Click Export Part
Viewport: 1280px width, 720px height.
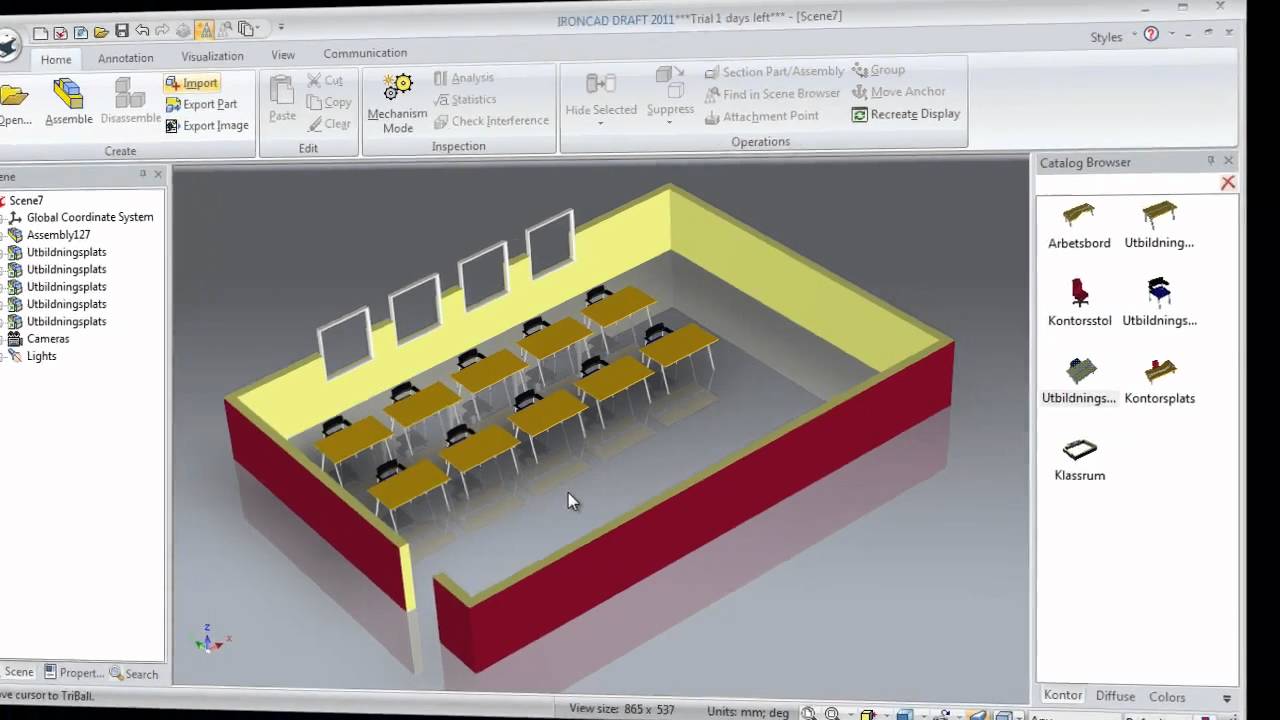[x=201, y=104]
